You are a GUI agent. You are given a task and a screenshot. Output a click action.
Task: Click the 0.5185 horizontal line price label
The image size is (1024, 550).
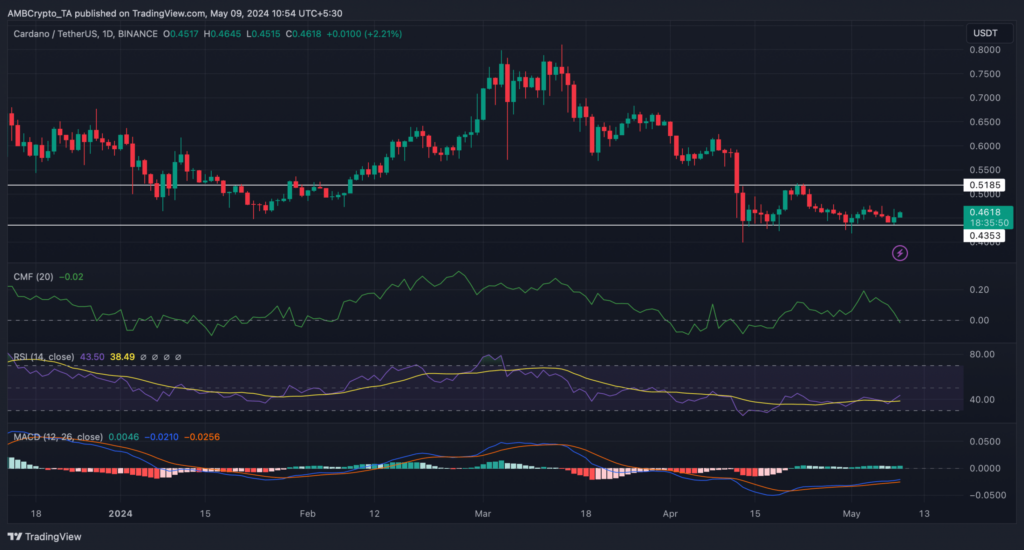(985, 186)
